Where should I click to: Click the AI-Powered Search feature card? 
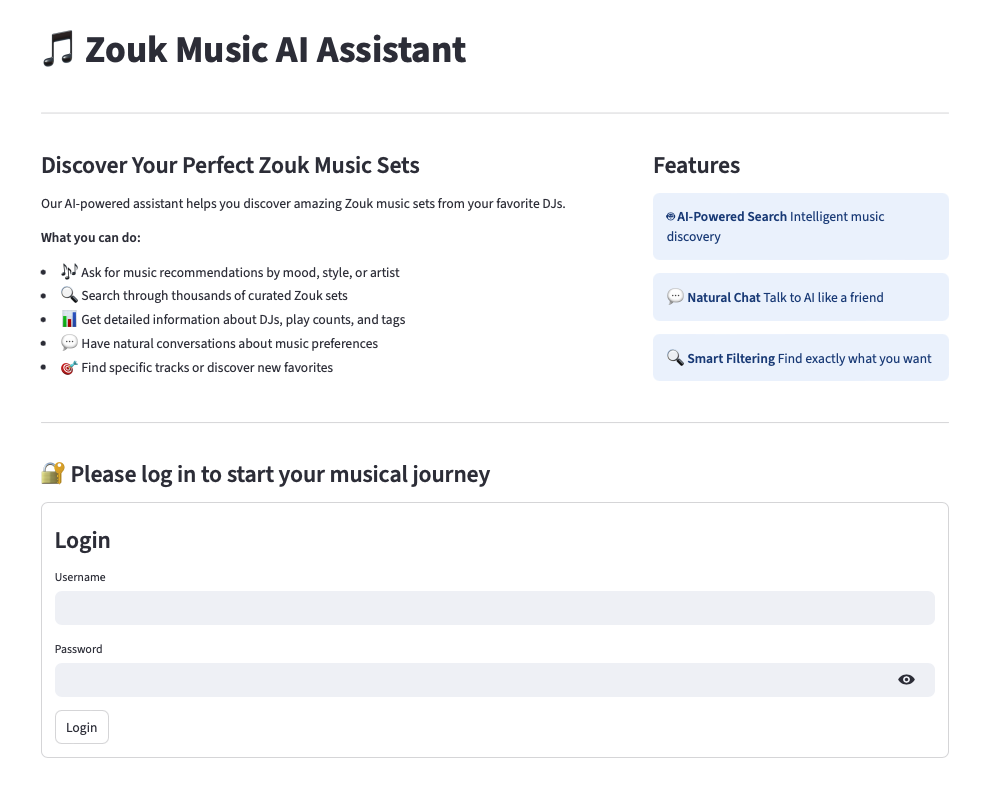click(800, 227)
